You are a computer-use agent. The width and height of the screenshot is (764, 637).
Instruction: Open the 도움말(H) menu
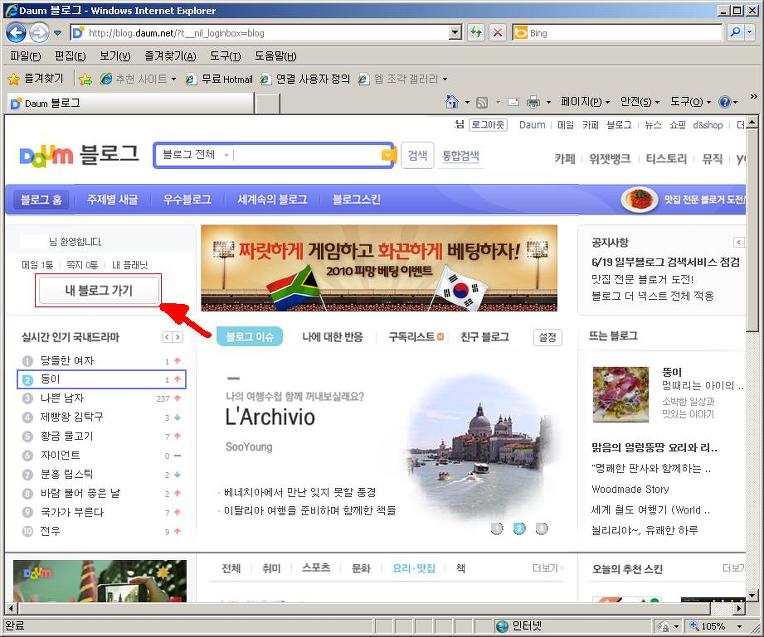pos(275,56)
